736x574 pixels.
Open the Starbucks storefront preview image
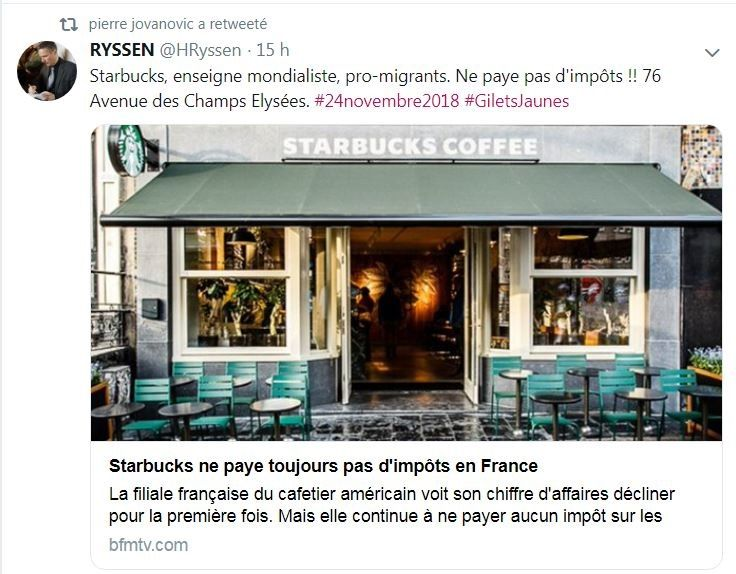coord(406,283)
